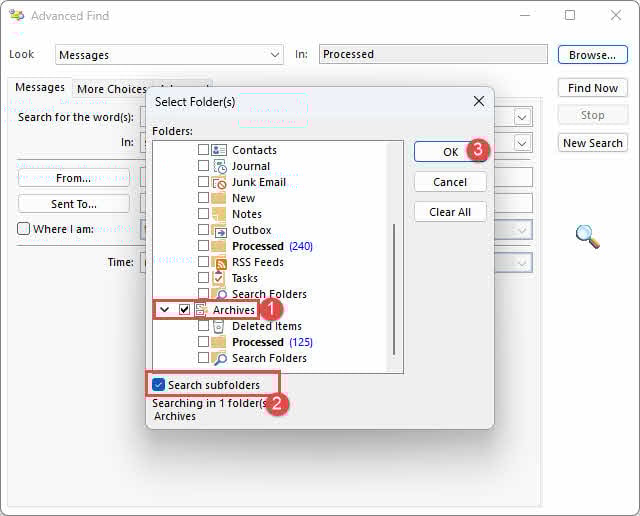Click the Contacts folder icon
Screen dimensions: 640x516
coord(219,150)
